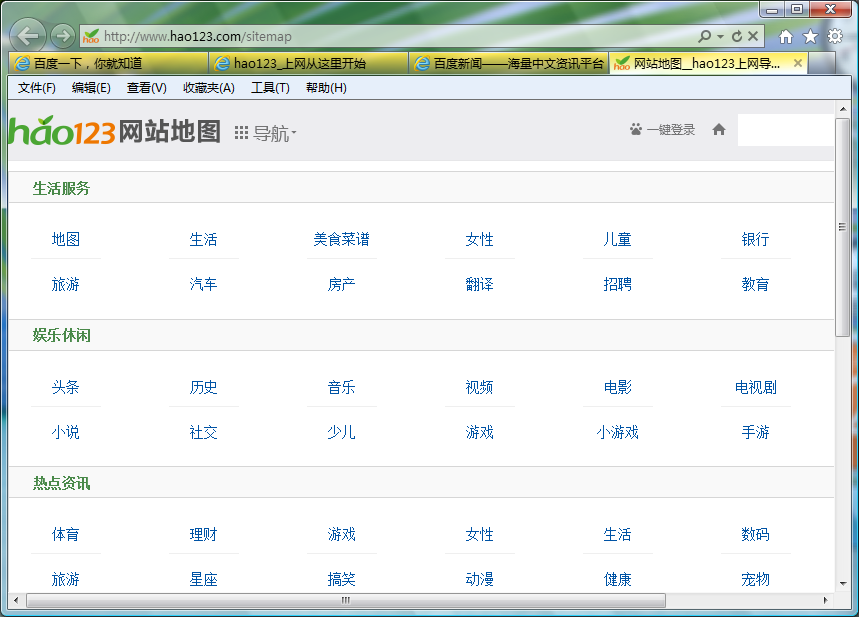The image size is (859, 617).
Task: Open the 银行 link
Action: tap(755, 239)
